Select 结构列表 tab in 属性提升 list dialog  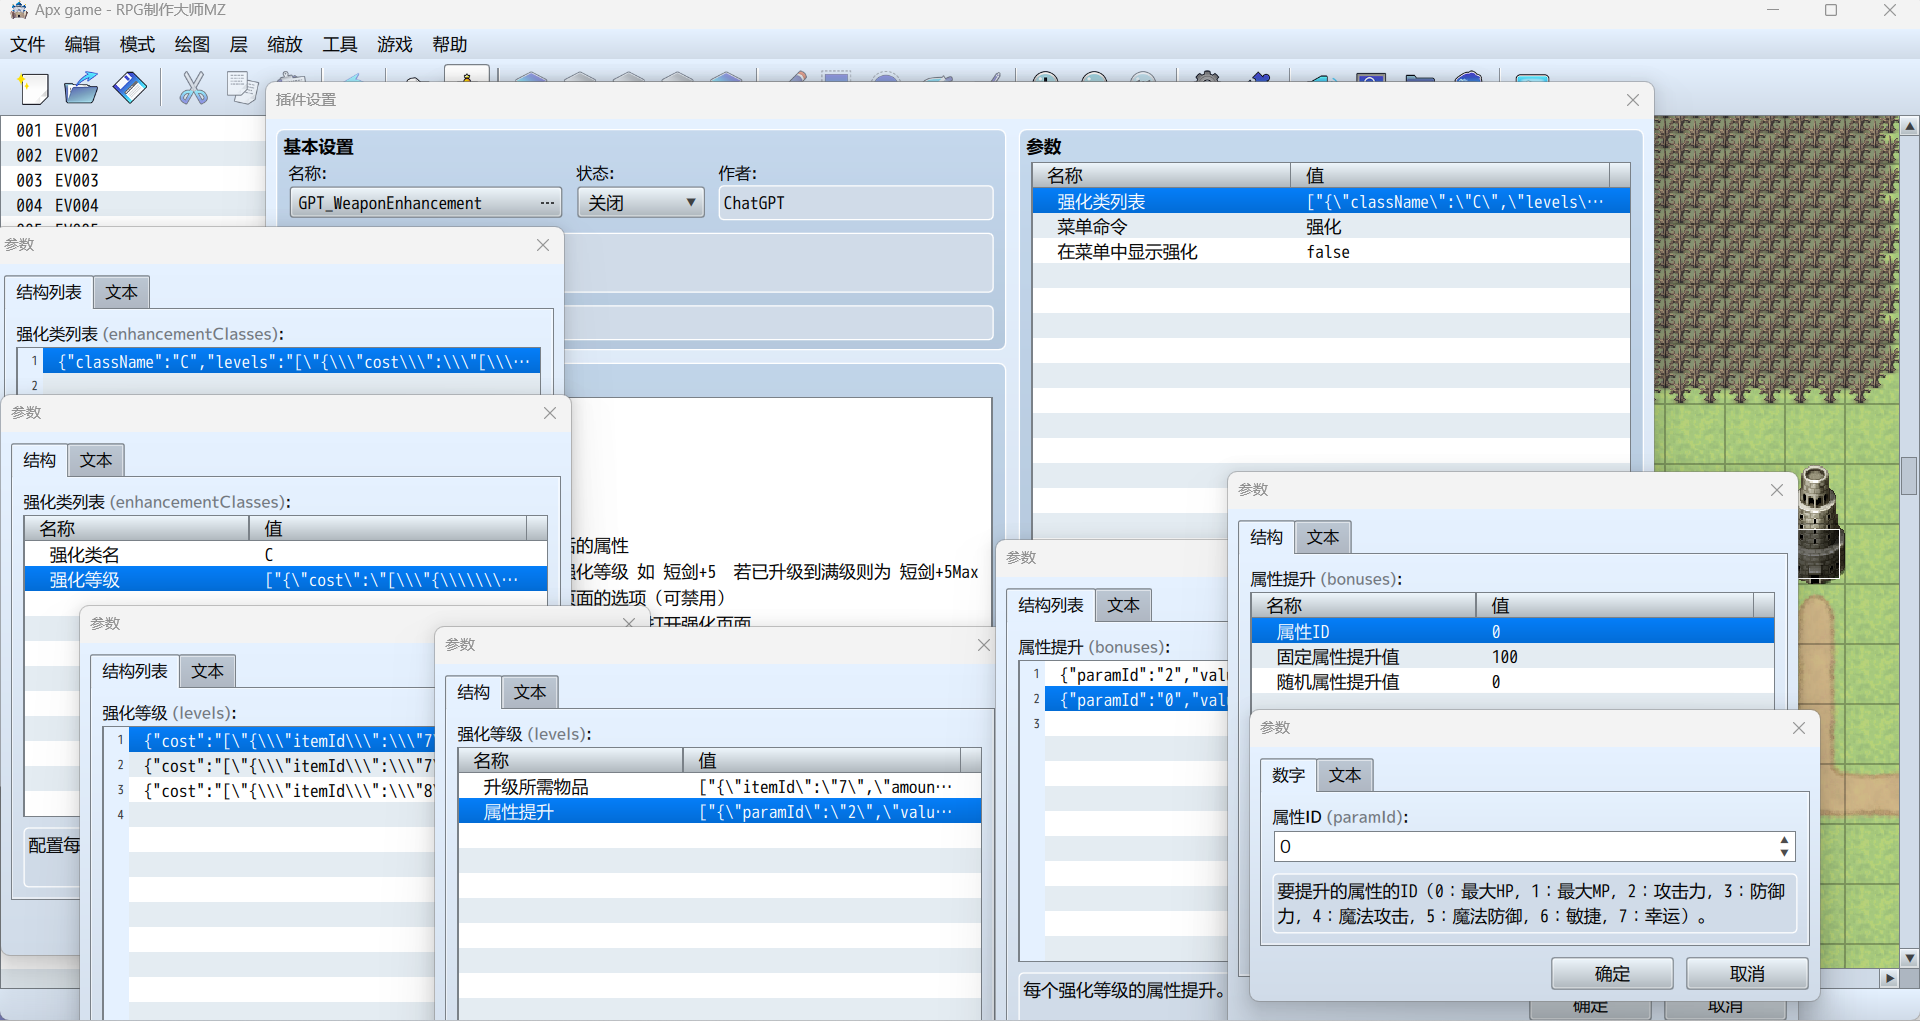[x=1050, y=605]
